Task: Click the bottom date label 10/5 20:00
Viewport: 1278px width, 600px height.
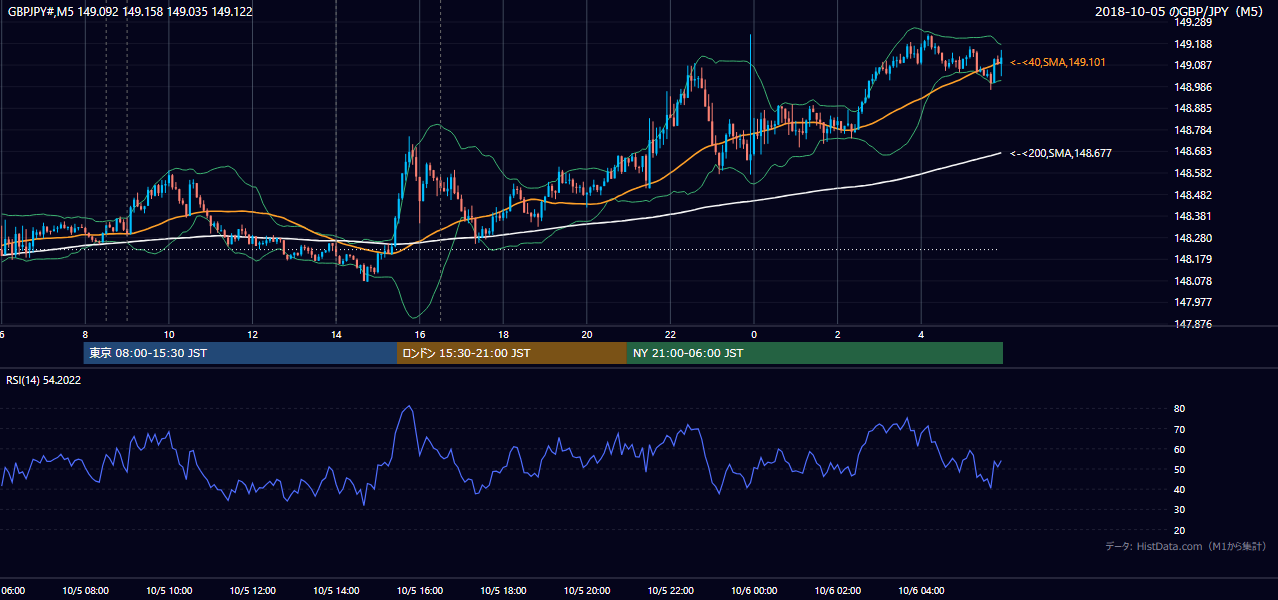Action: (x=586, y=590)
